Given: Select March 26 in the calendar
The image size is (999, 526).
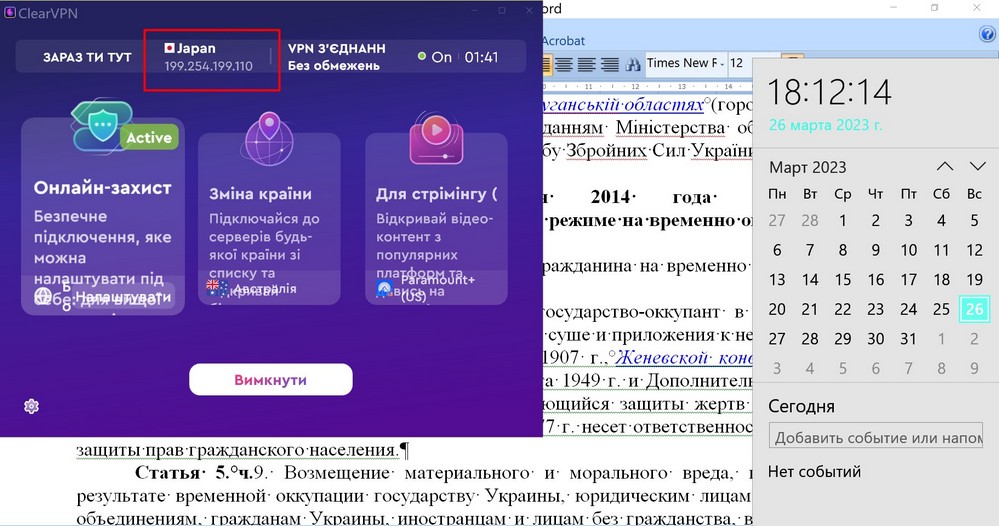Looking at the screenshot, I should click(x=974, y=309).
